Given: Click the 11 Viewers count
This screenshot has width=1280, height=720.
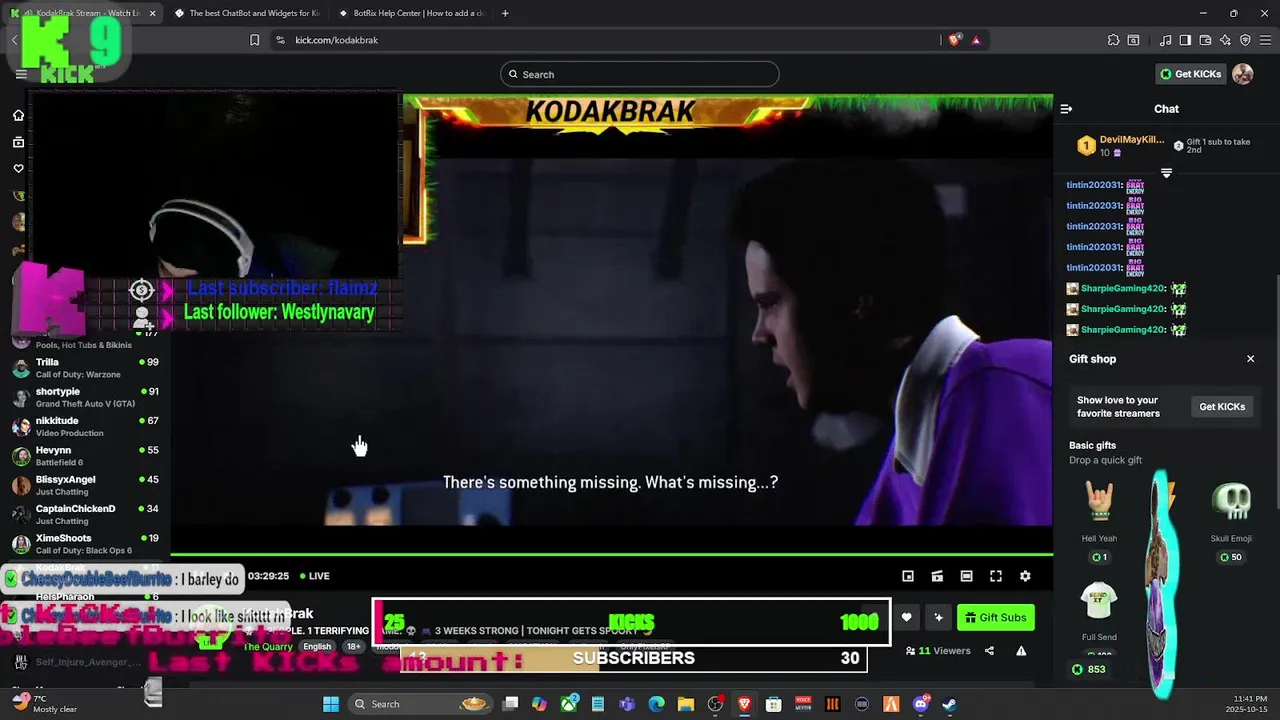Looking at the screenshot, I should (938, 651).
